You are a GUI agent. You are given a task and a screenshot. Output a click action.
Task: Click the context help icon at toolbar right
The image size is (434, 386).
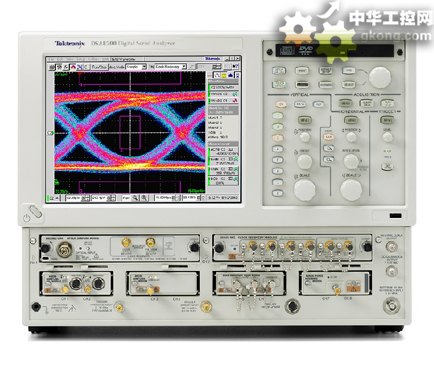236,67
